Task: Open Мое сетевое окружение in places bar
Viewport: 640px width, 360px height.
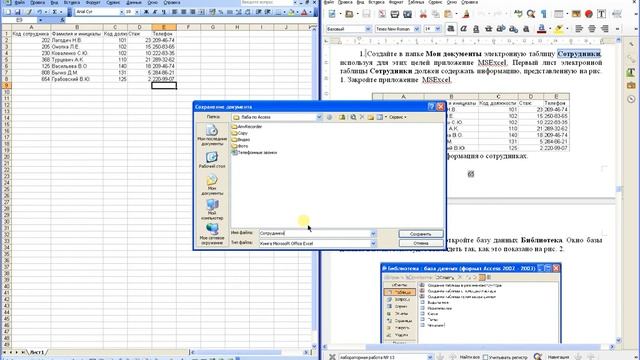Action: [x=212, y=234]
